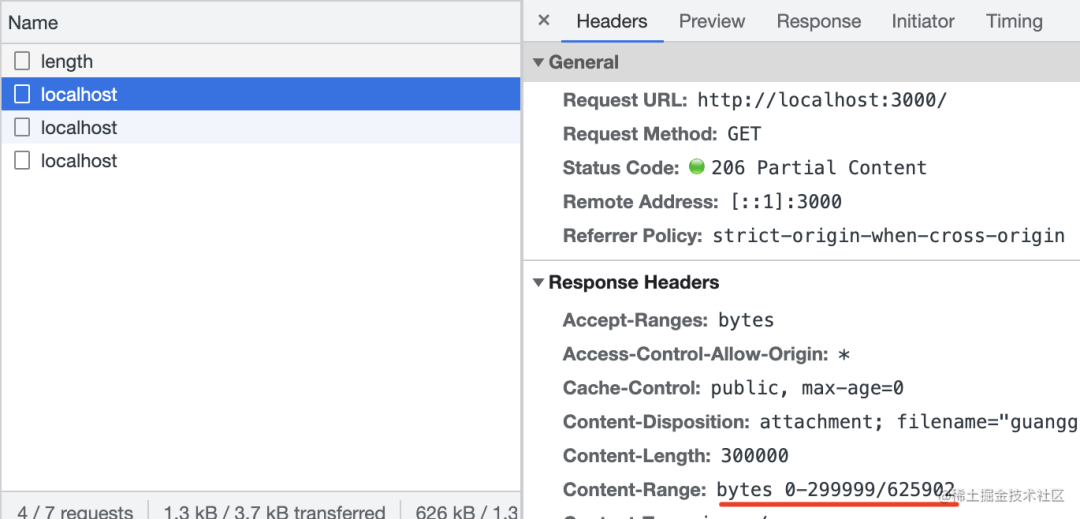Screen dimensions: 1080x519
Task: Switch to the Headers tab
Action: [612, 21]
